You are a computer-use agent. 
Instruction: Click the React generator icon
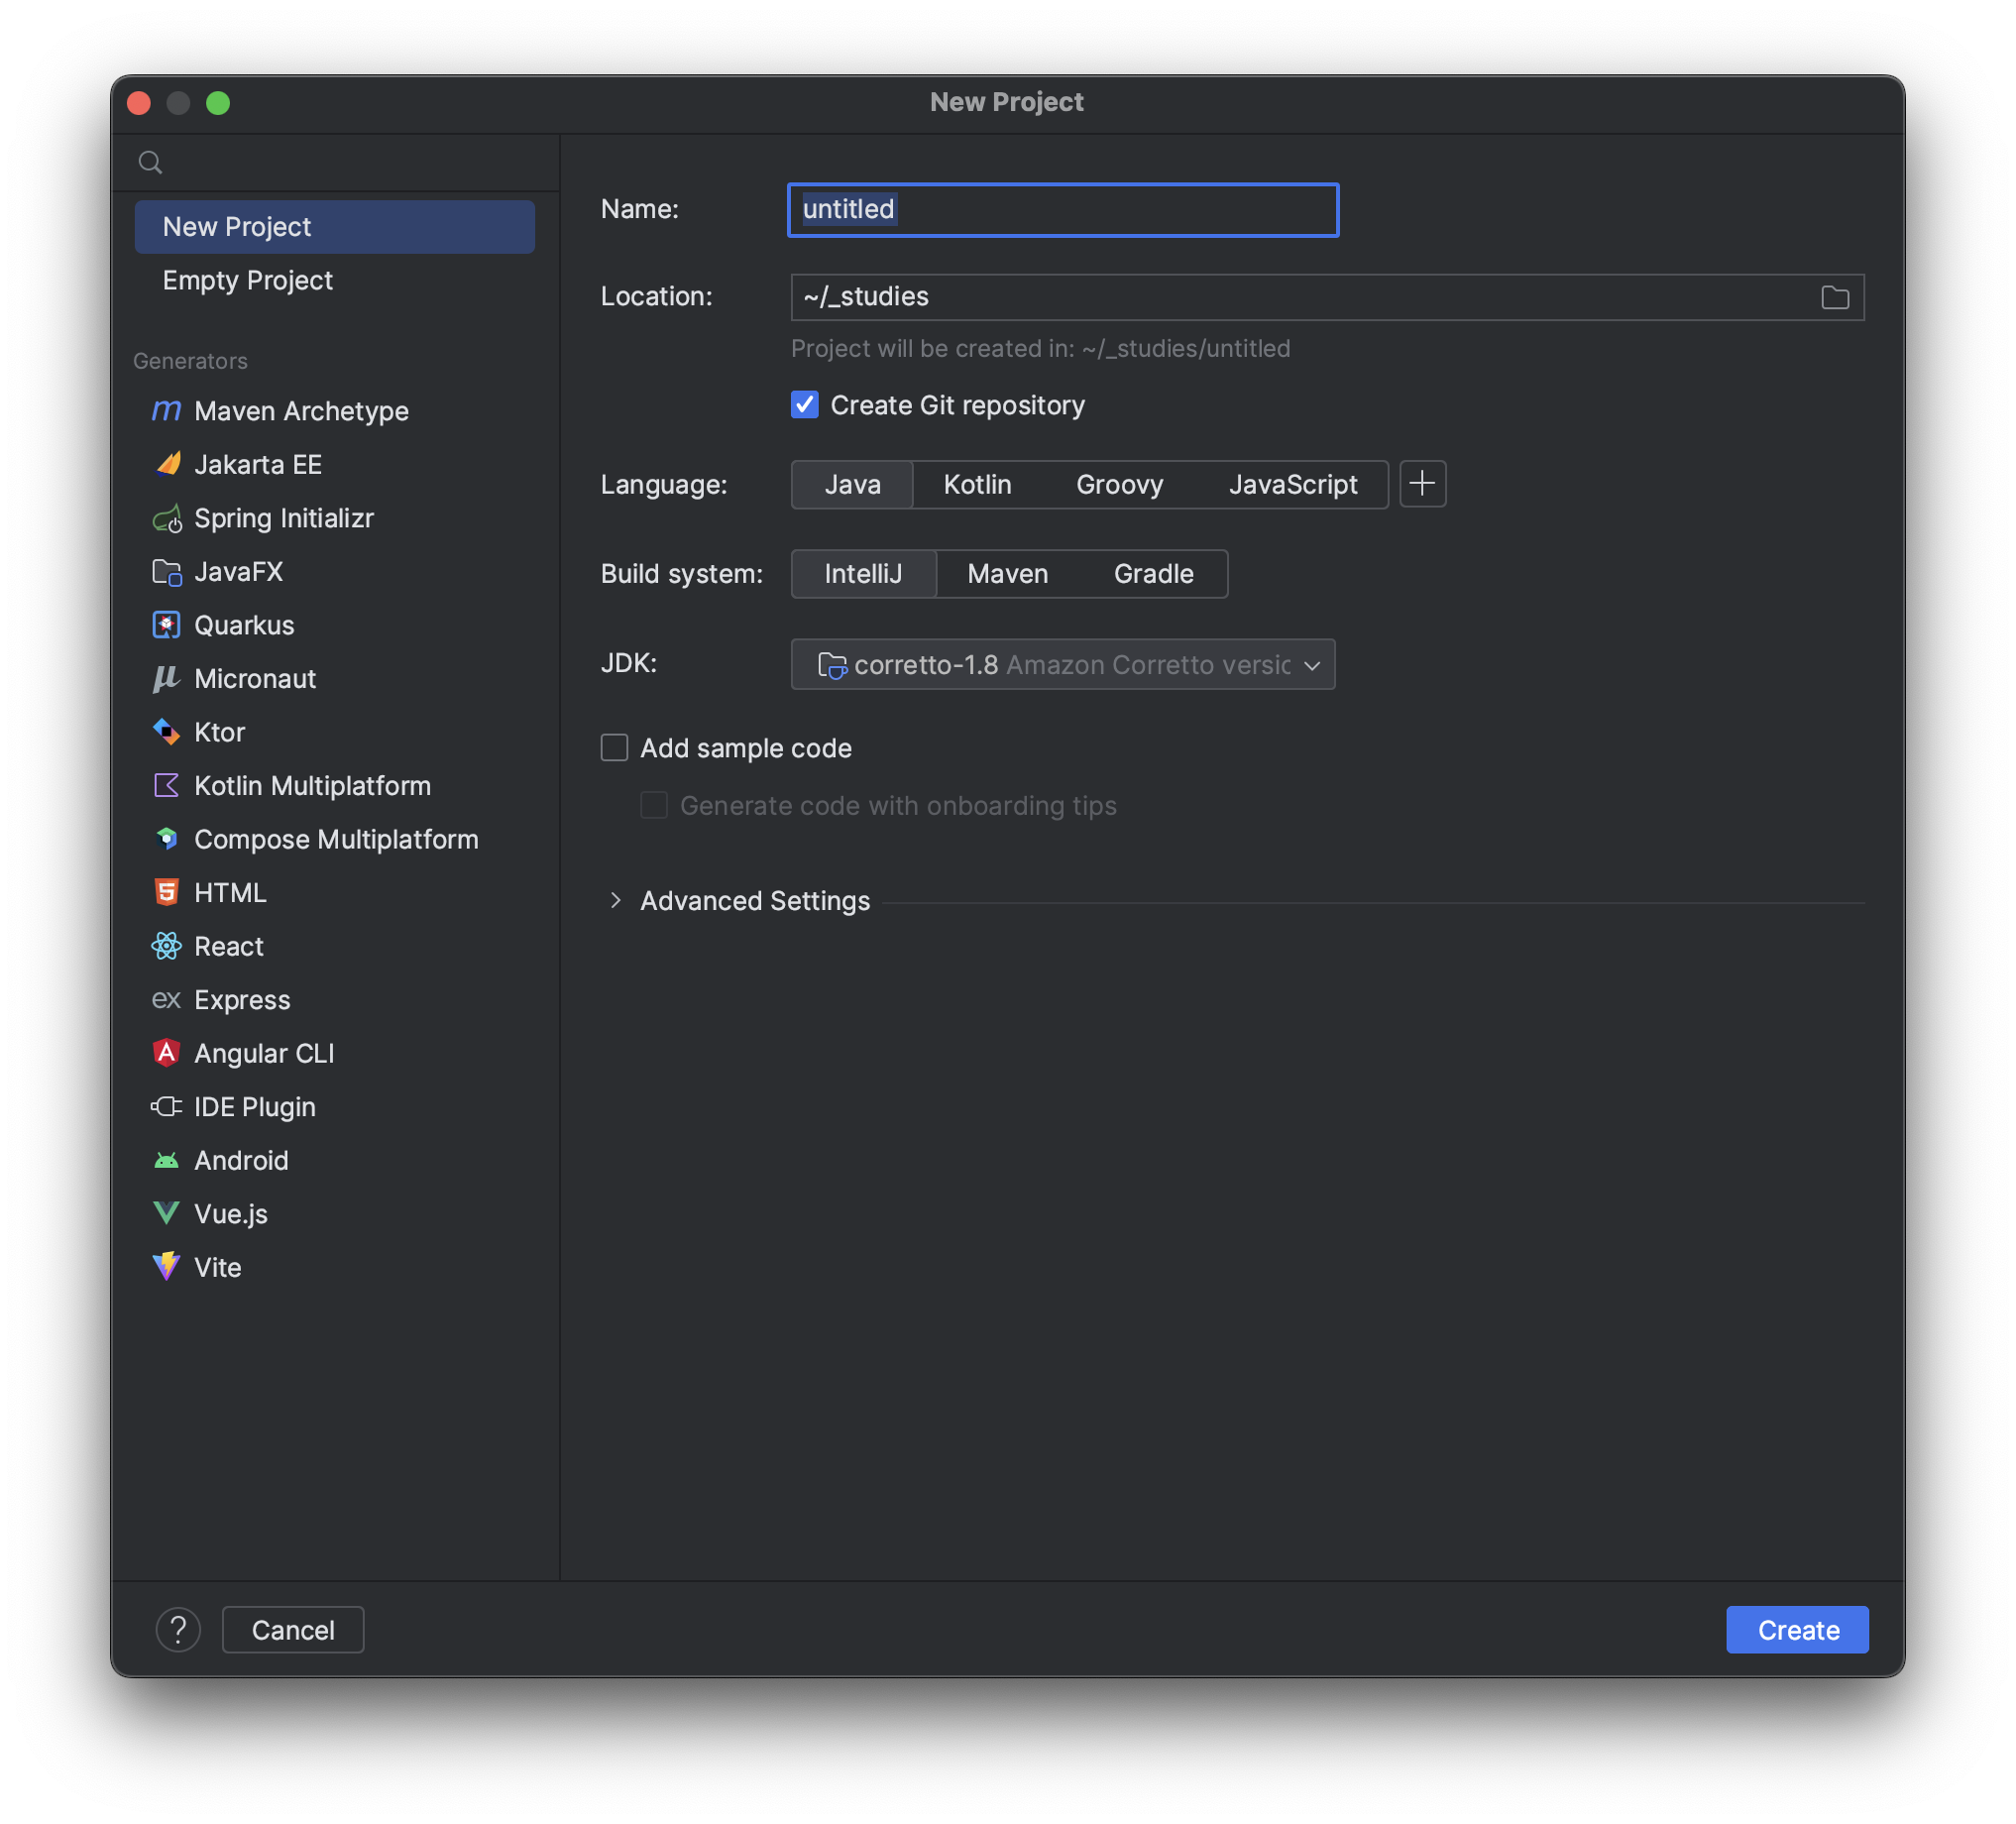(x=166, y=946)
